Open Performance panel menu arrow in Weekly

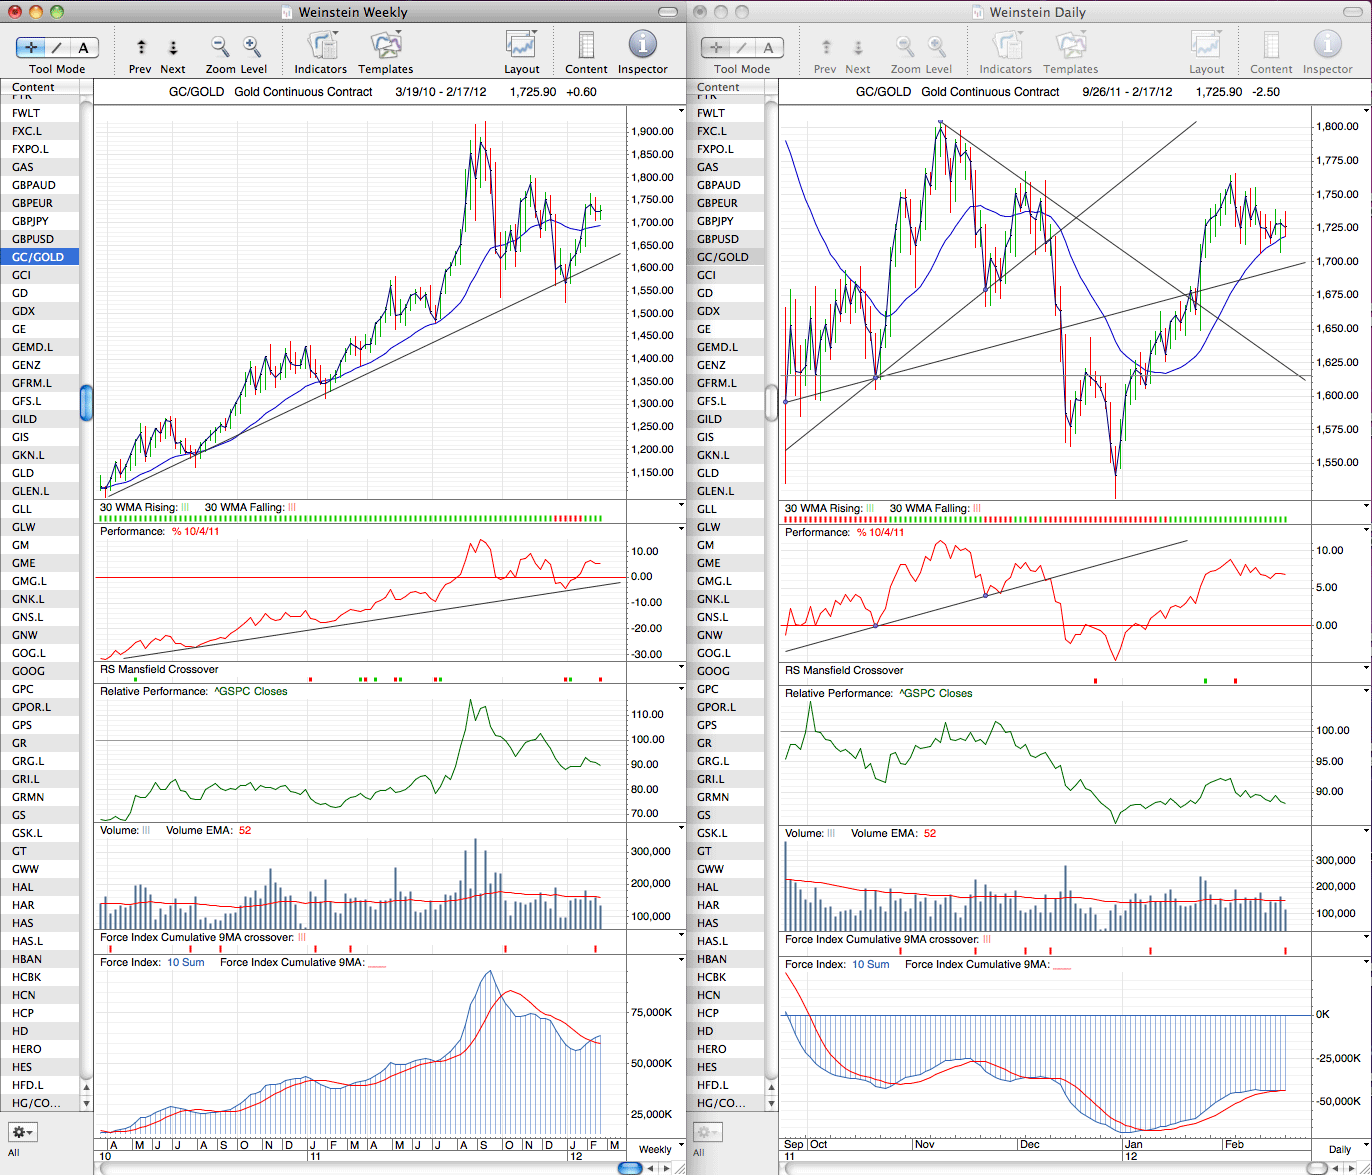[681, 531]
